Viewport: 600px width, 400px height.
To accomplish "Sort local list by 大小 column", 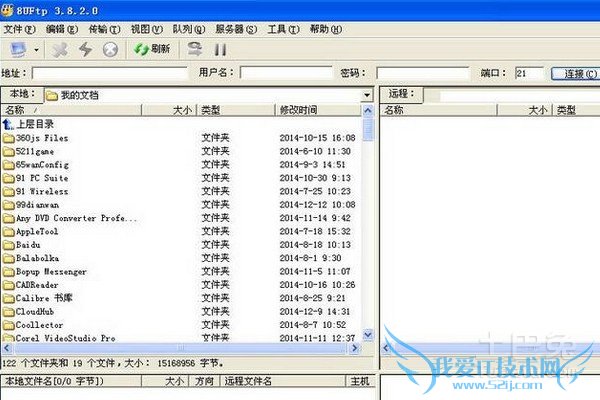I will point(169,110).
